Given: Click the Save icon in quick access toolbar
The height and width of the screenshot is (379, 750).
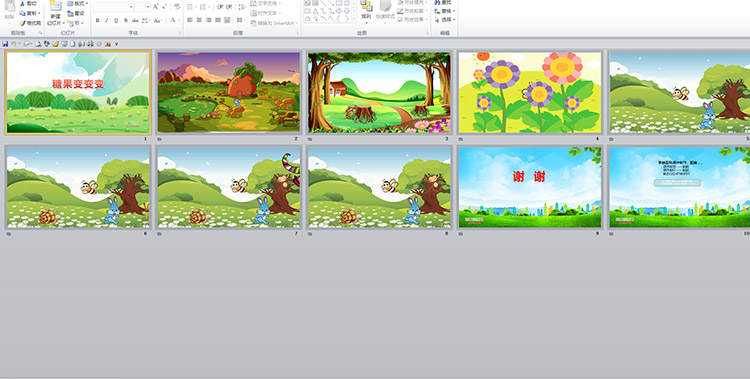Looking at the screenshot, I should coord(5,44).
